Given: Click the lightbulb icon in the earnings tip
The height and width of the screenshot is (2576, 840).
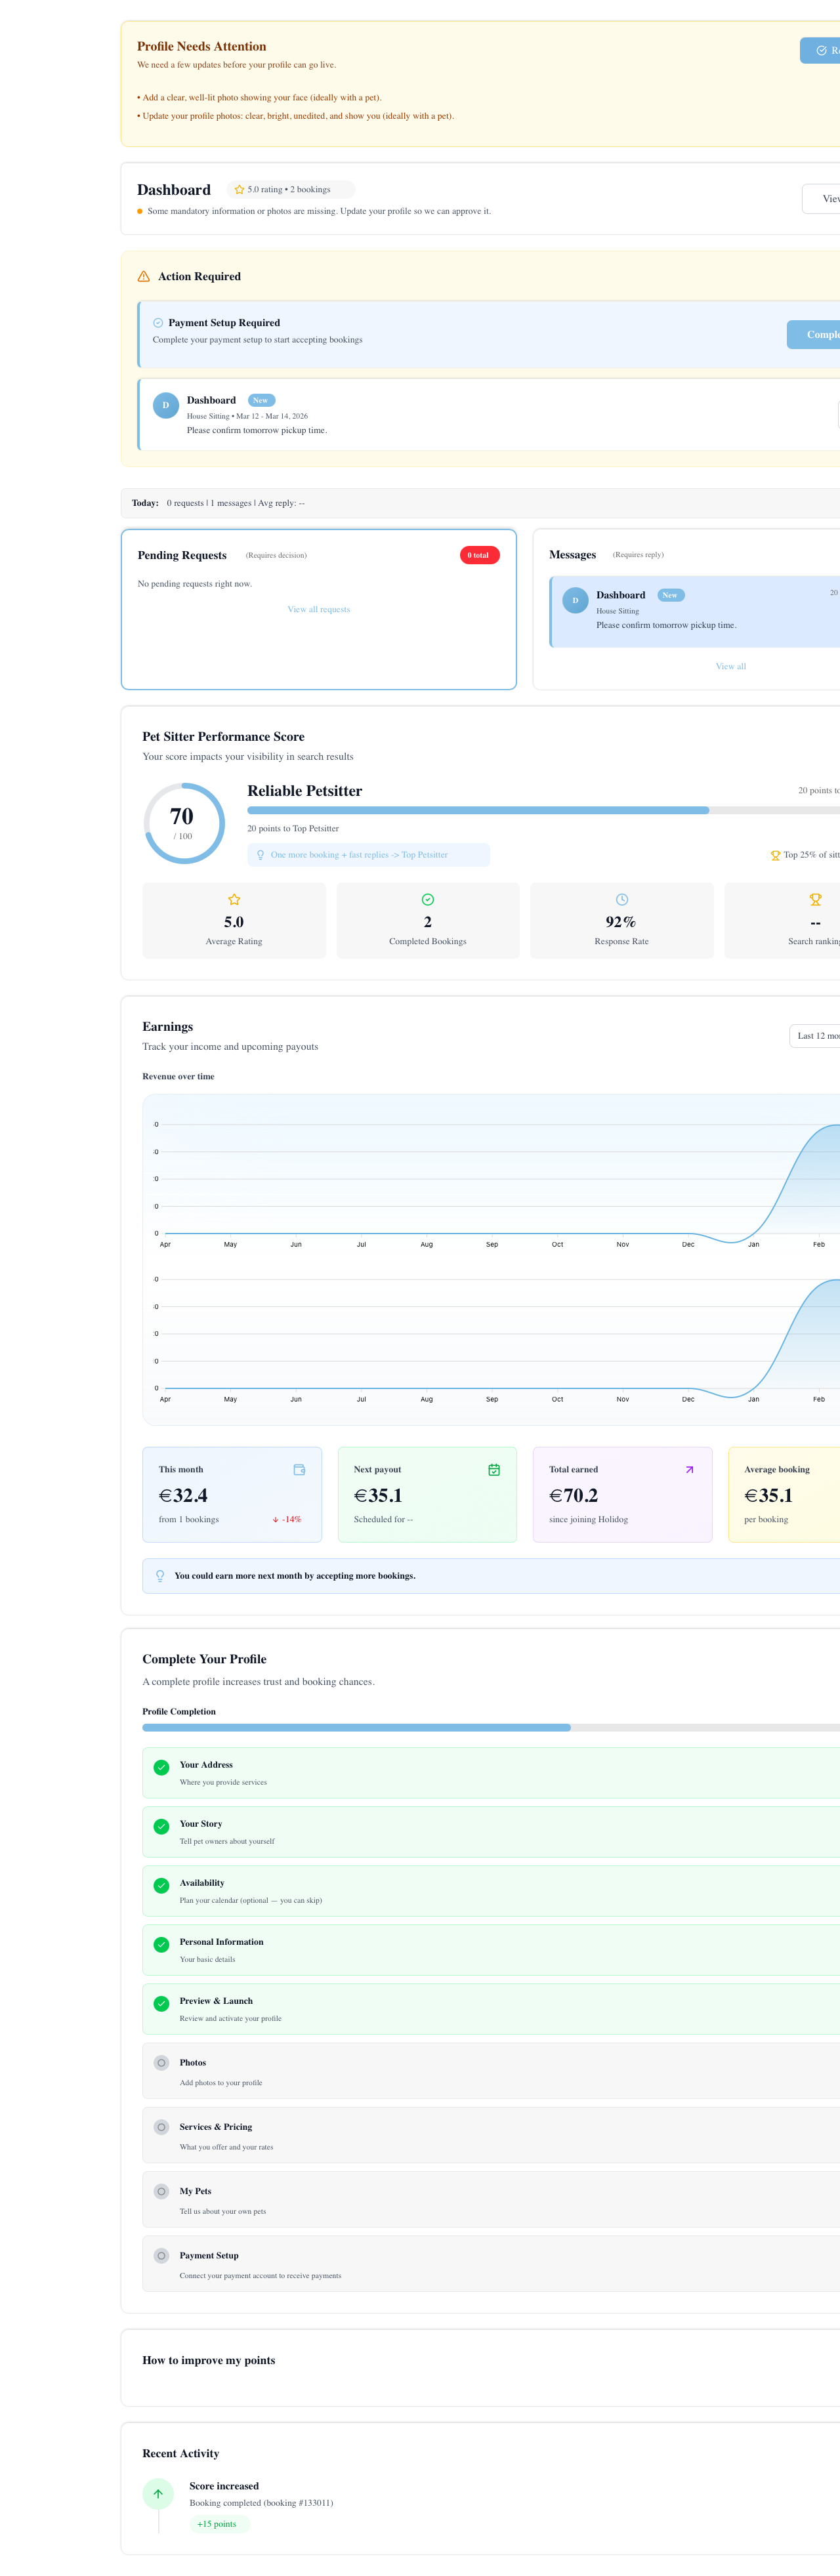Looking at the screenshot, I should 160,1576.
